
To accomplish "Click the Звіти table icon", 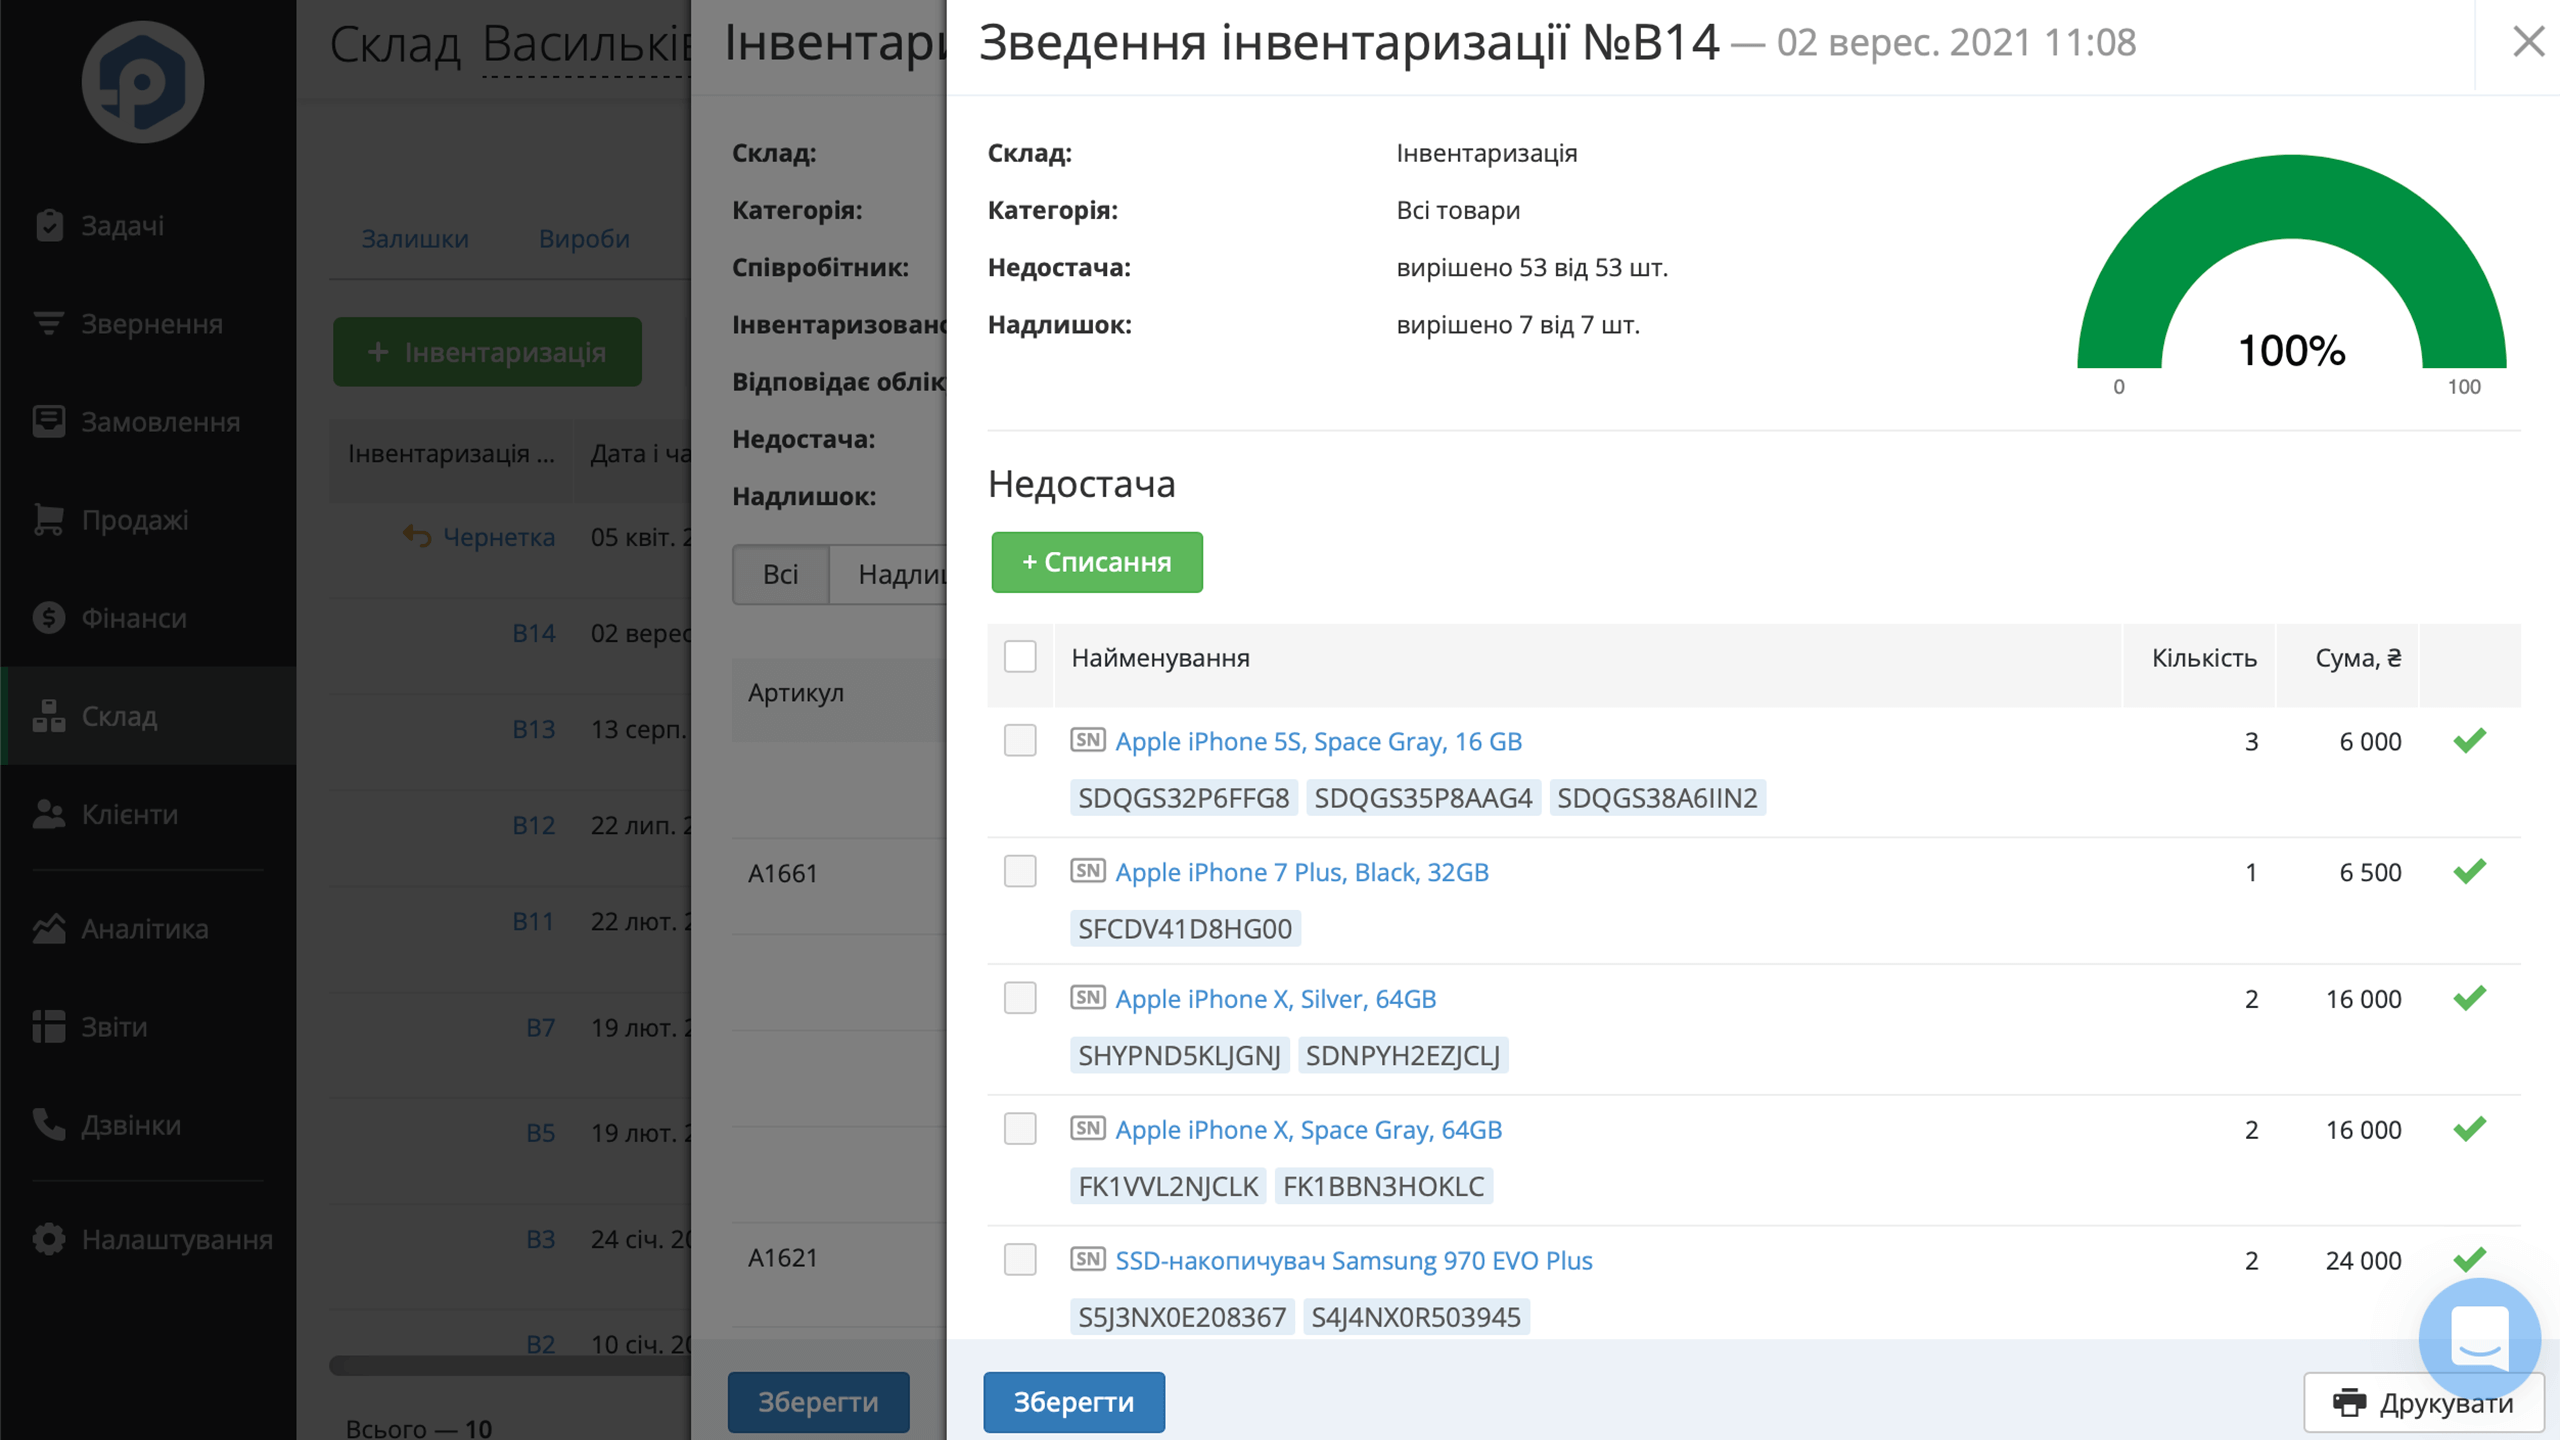I will point(48,1027).
